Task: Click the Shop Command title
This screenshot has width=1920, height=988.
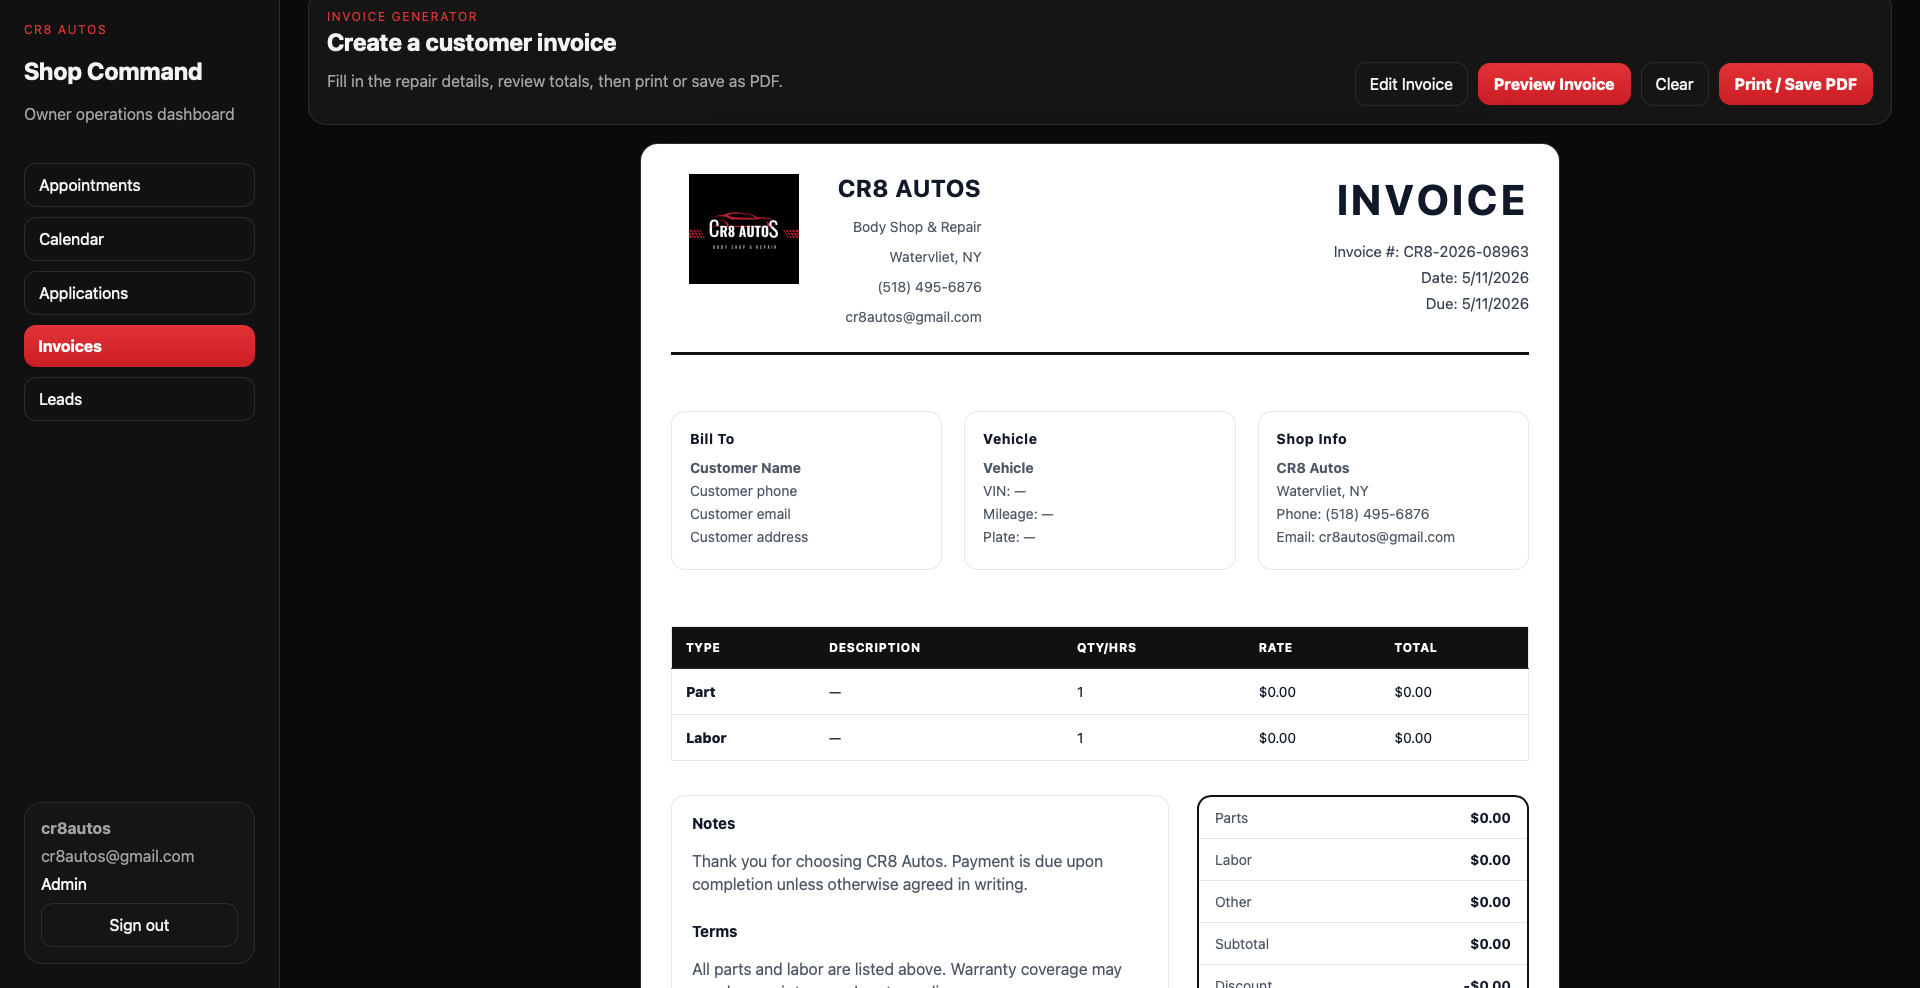Action: click(113, 72)
